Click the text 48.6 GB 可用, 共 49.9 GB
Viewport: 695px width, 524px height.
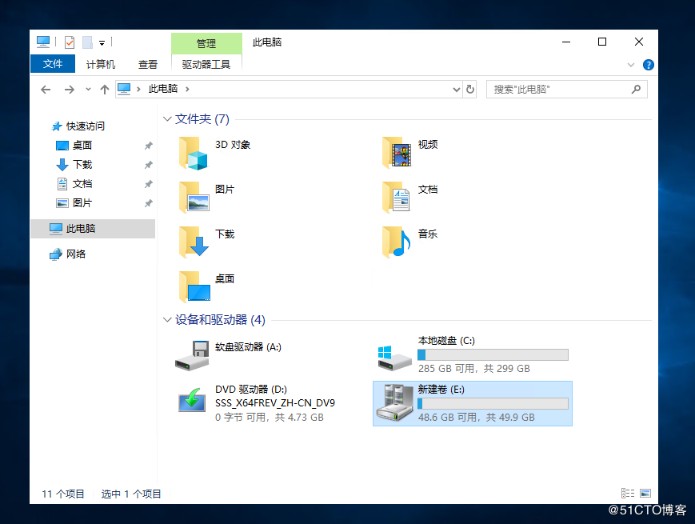(x=476, y=418)
